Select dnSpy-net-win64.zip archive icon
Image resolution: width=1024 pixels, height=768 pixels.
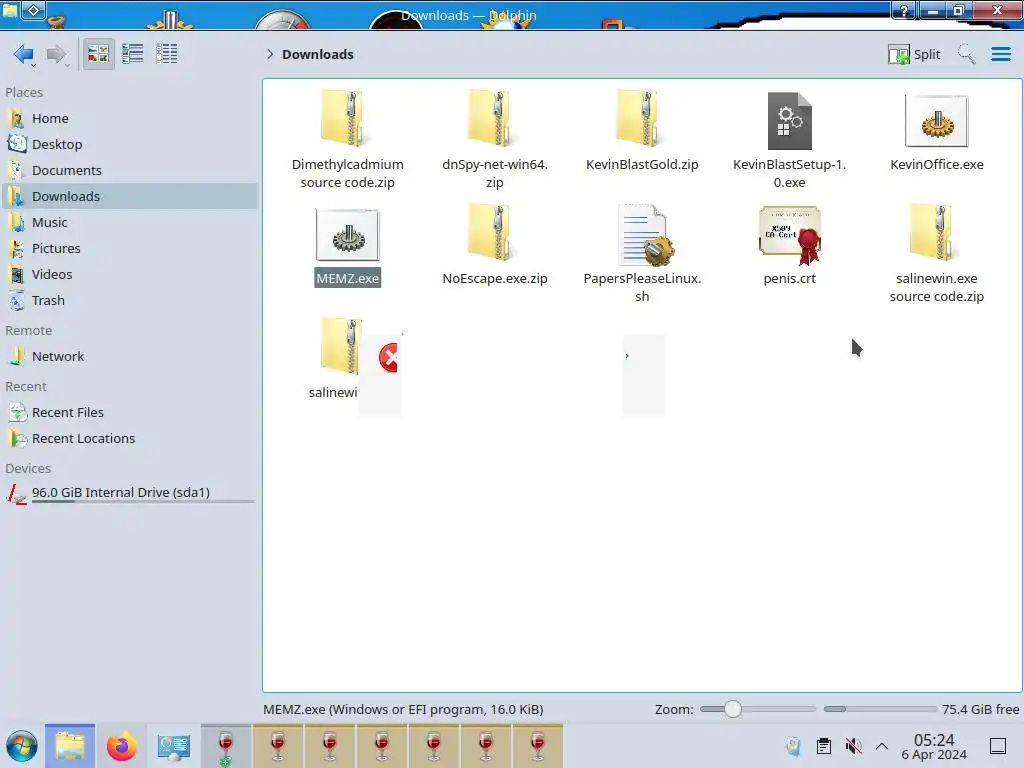pos(494,119)
